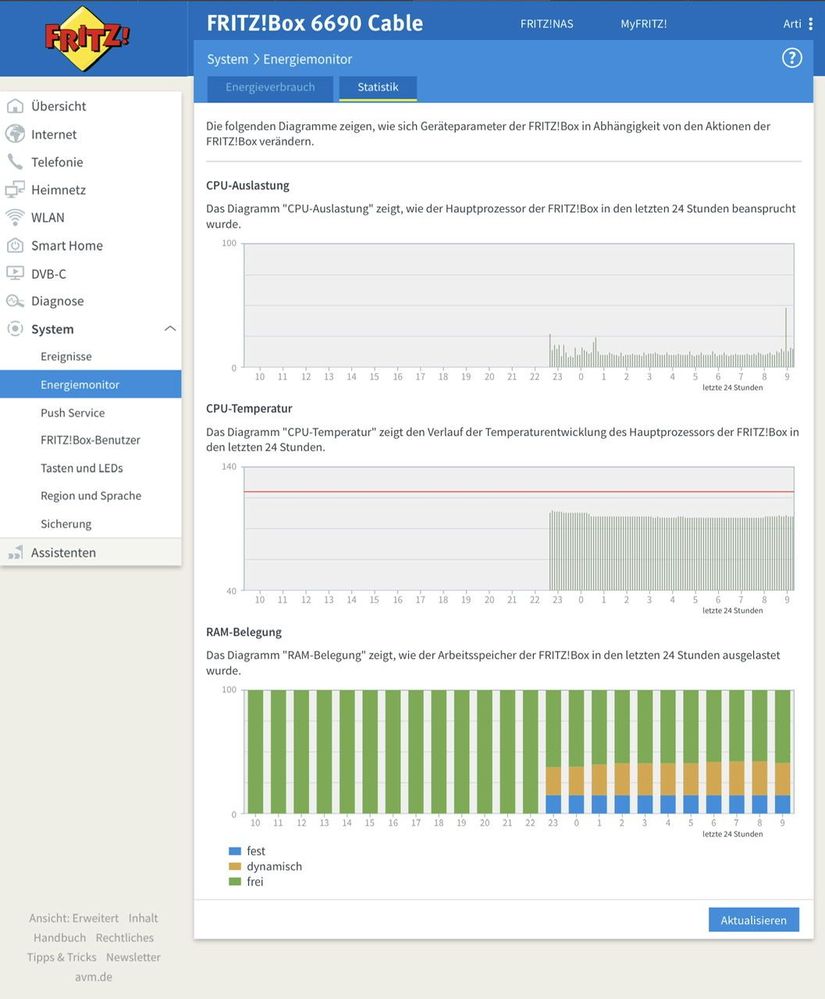
Task: Open the Tipps & Tricks footer link
Action: (61, 957)
